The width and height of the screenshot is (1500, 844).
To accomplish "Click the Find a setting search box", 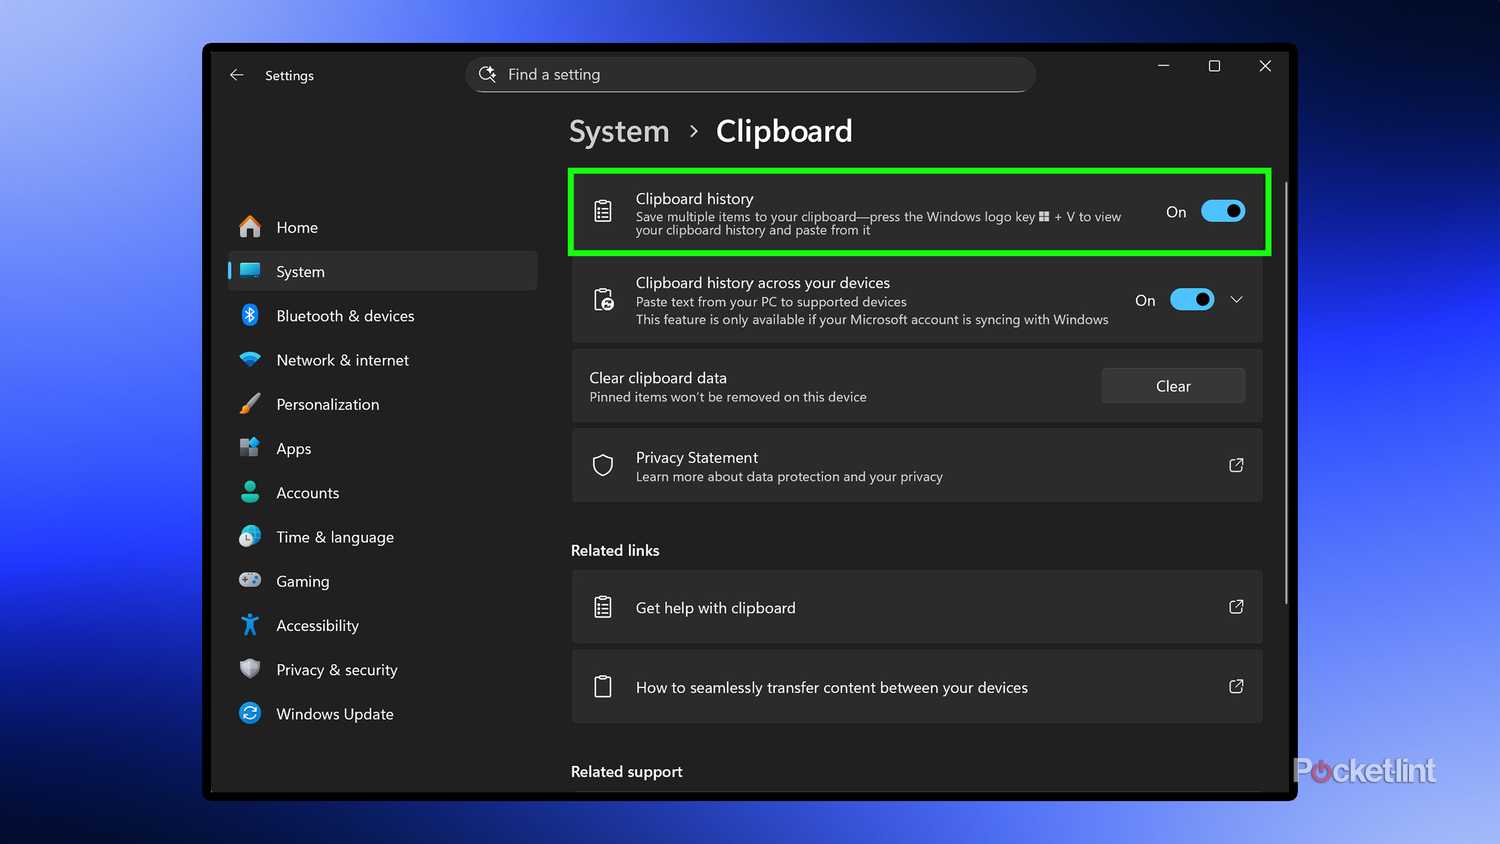I will 750,74.
